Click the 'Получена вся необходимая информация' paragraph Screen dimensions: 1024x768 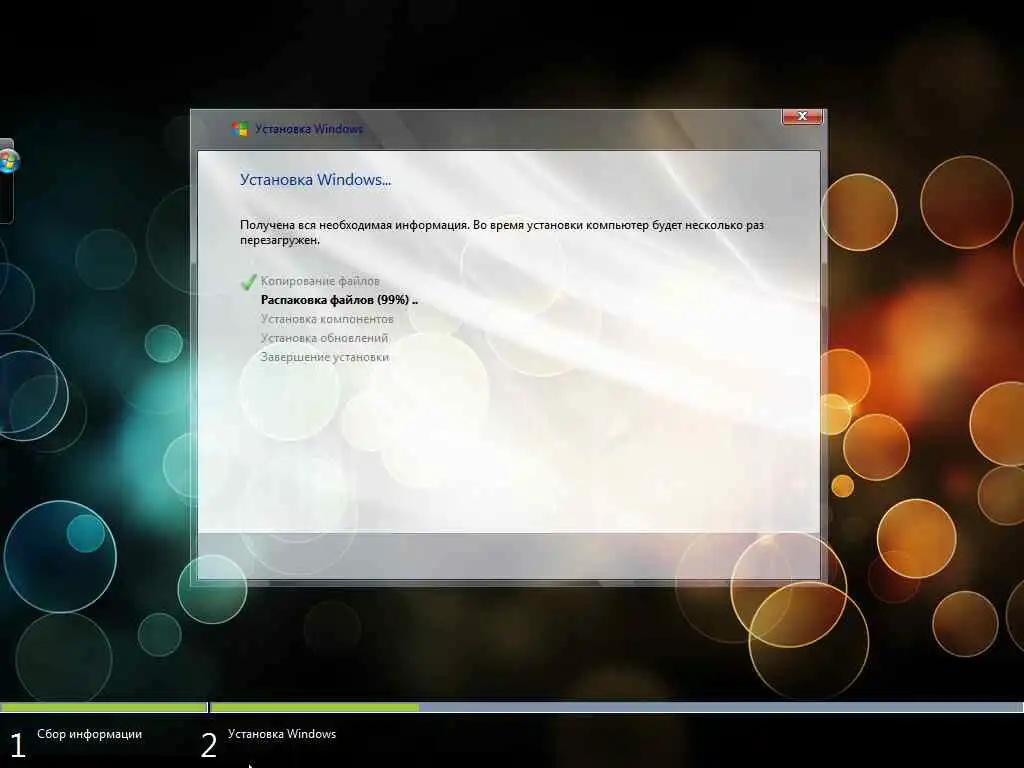[502, 232]
